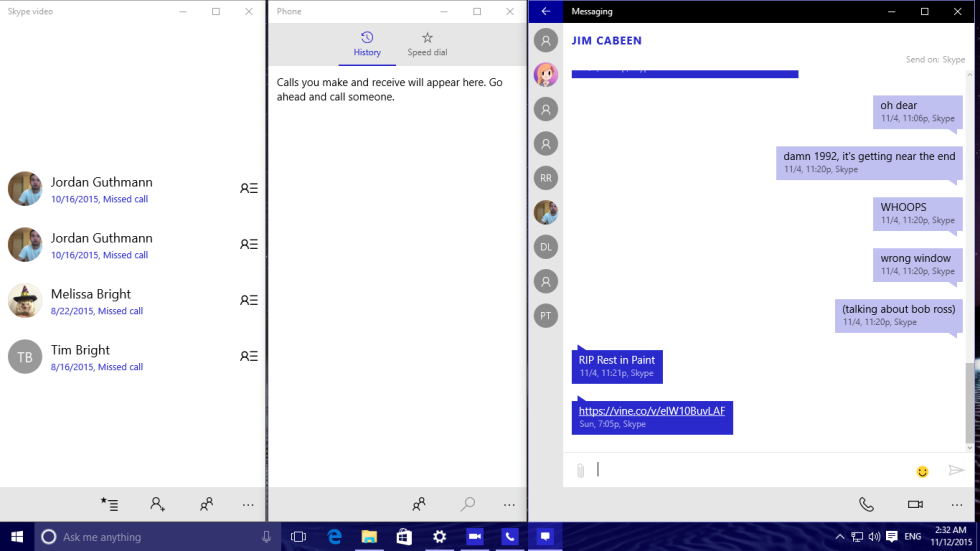Open topmost blank-avatar conversation in Messaging sidebar
The height and width of the screenshot is (551, 980).
546,41
